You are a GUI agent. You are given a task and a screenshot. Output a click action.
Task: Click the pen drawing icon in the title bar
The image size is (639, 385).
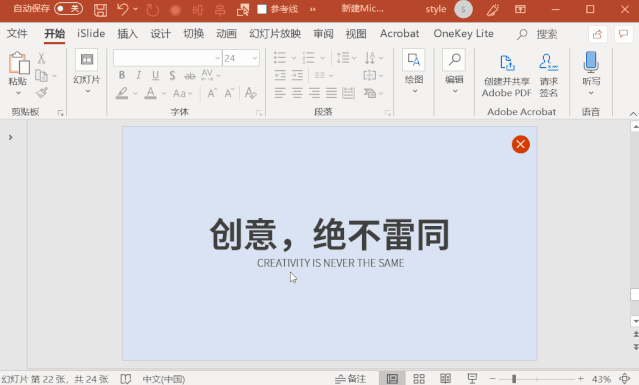click(493, 9)
